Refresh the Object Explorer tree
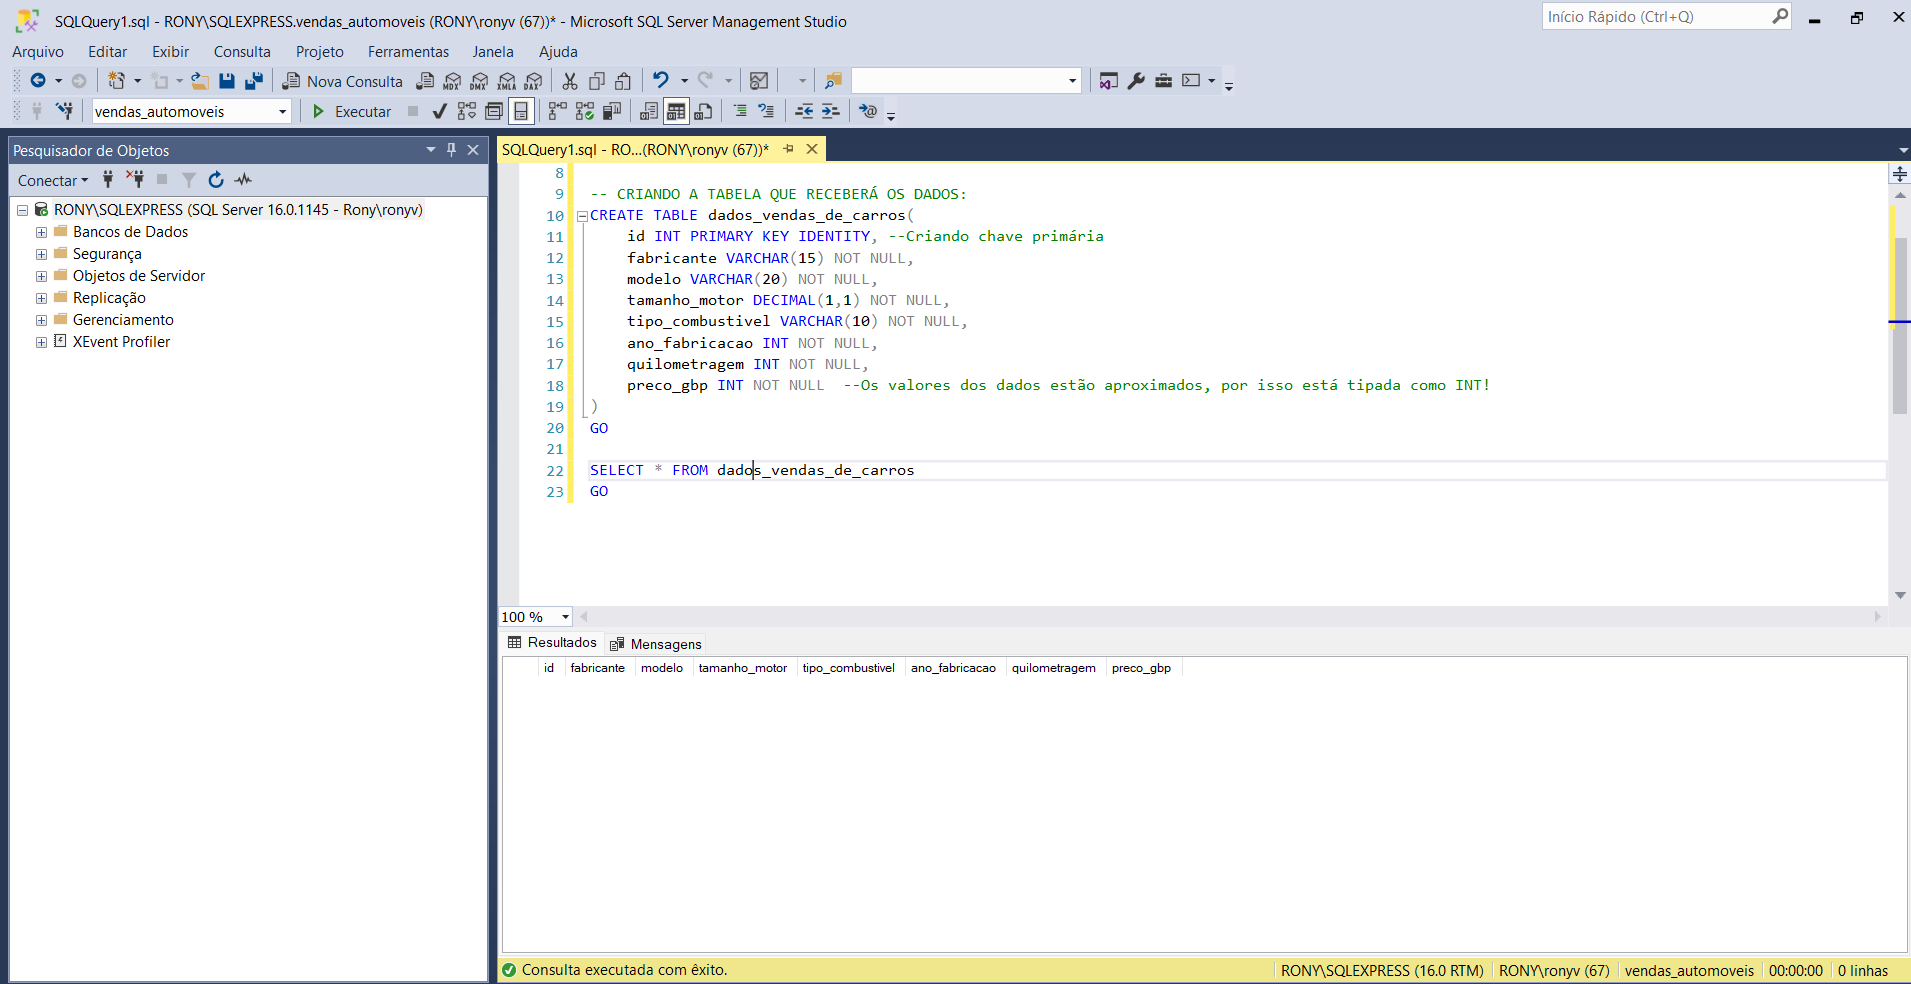 (x=215, y=180)
